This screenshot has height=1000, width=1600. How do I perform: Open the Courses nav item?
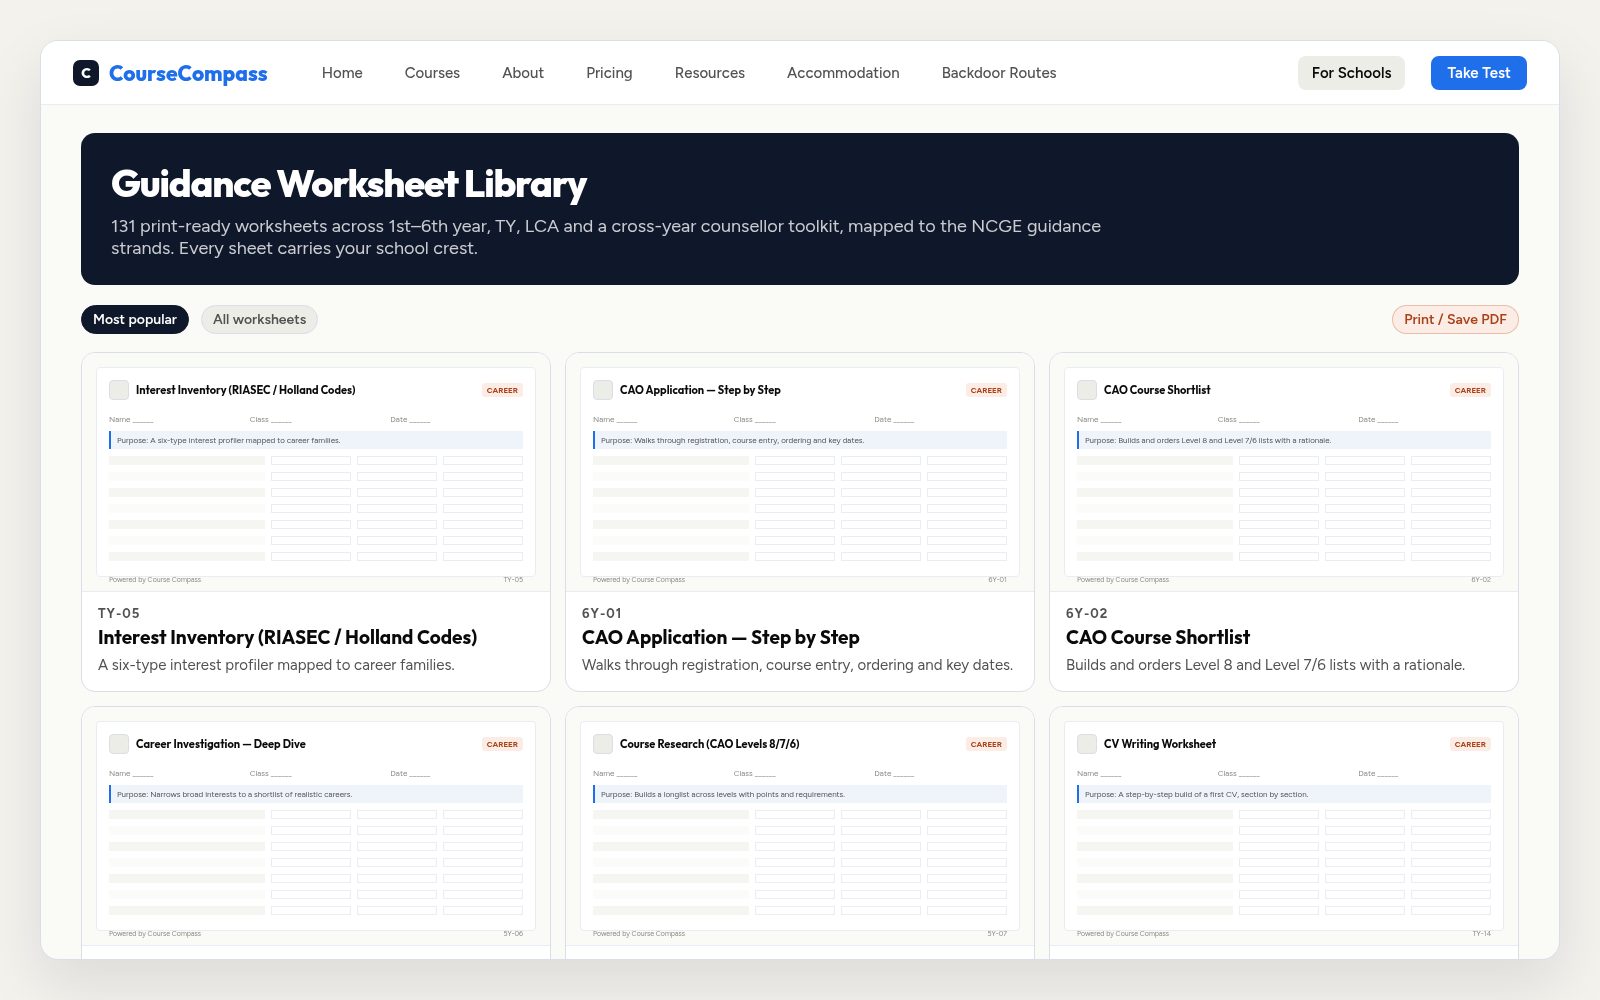[x=432, y=73]
